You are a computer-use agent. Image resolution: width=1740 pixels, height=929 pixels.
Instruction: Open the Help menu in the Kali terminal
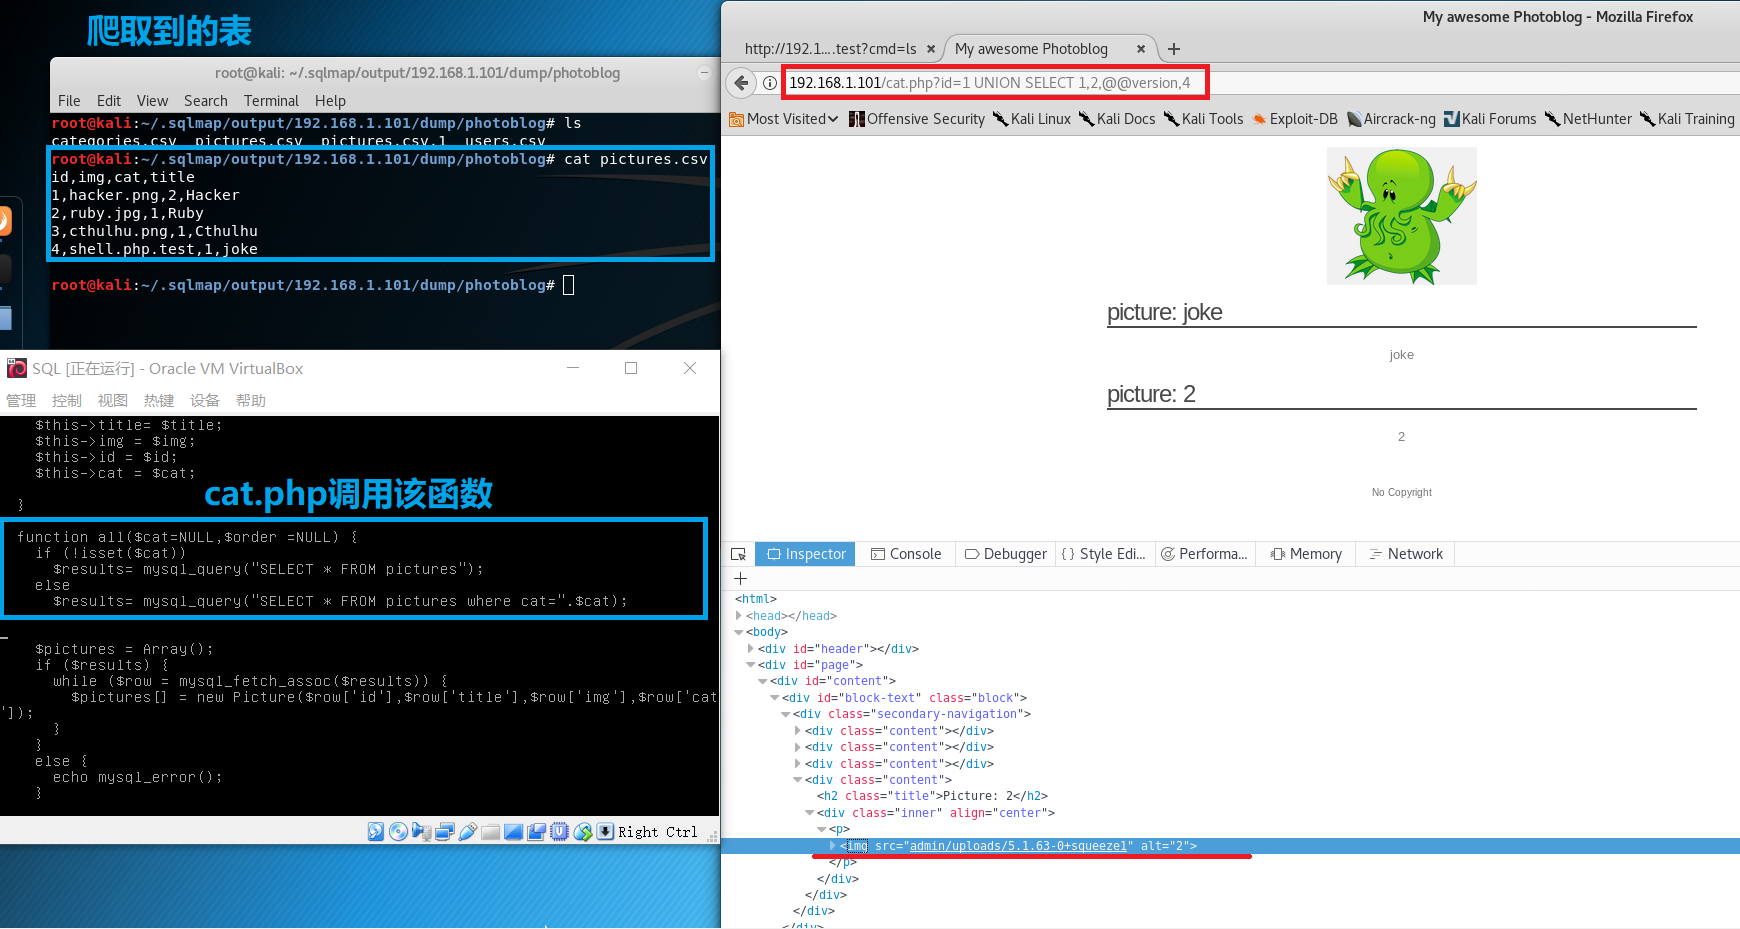[x=330, y=101]
